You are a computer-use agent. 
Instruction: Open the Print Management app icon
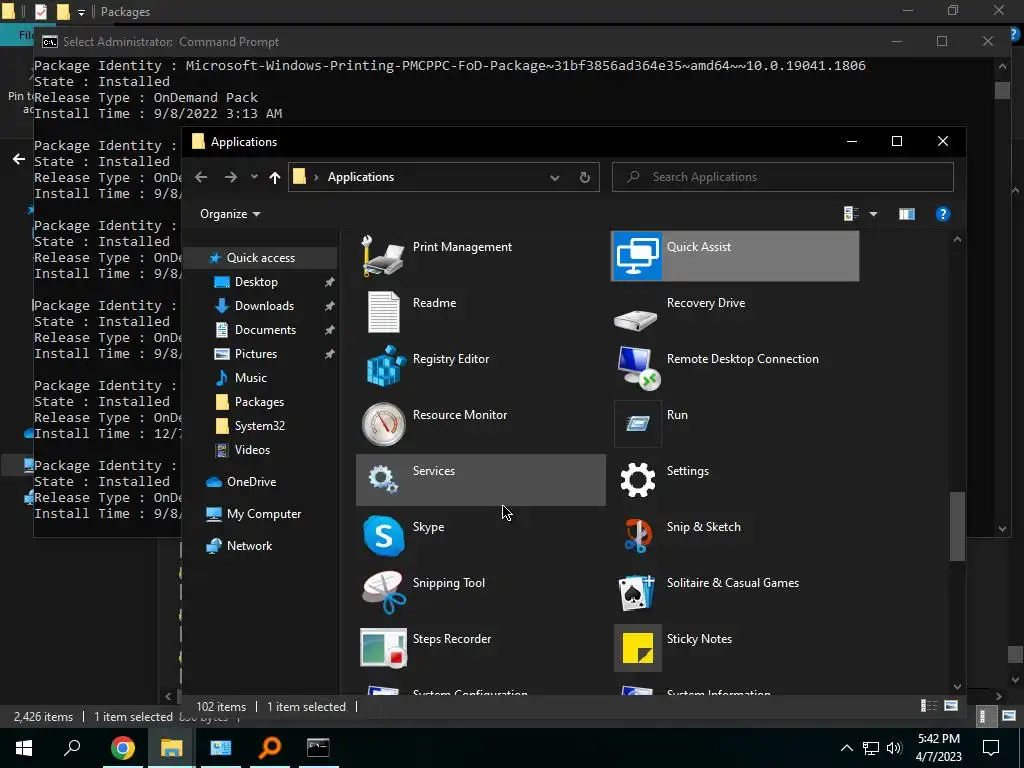click(x=383, y=255)
